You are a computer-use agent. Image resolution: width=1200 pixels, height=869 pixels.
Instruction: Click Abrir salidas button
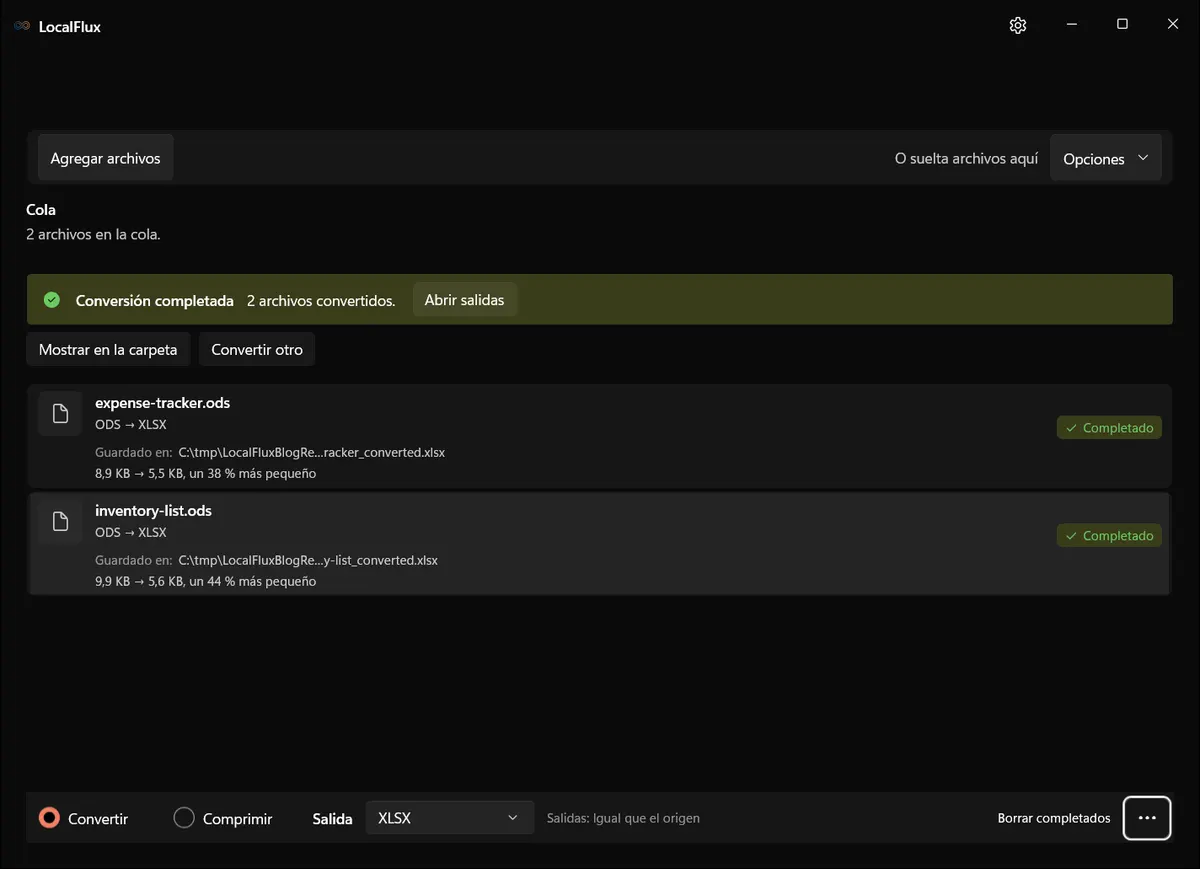tap(465, 300)
